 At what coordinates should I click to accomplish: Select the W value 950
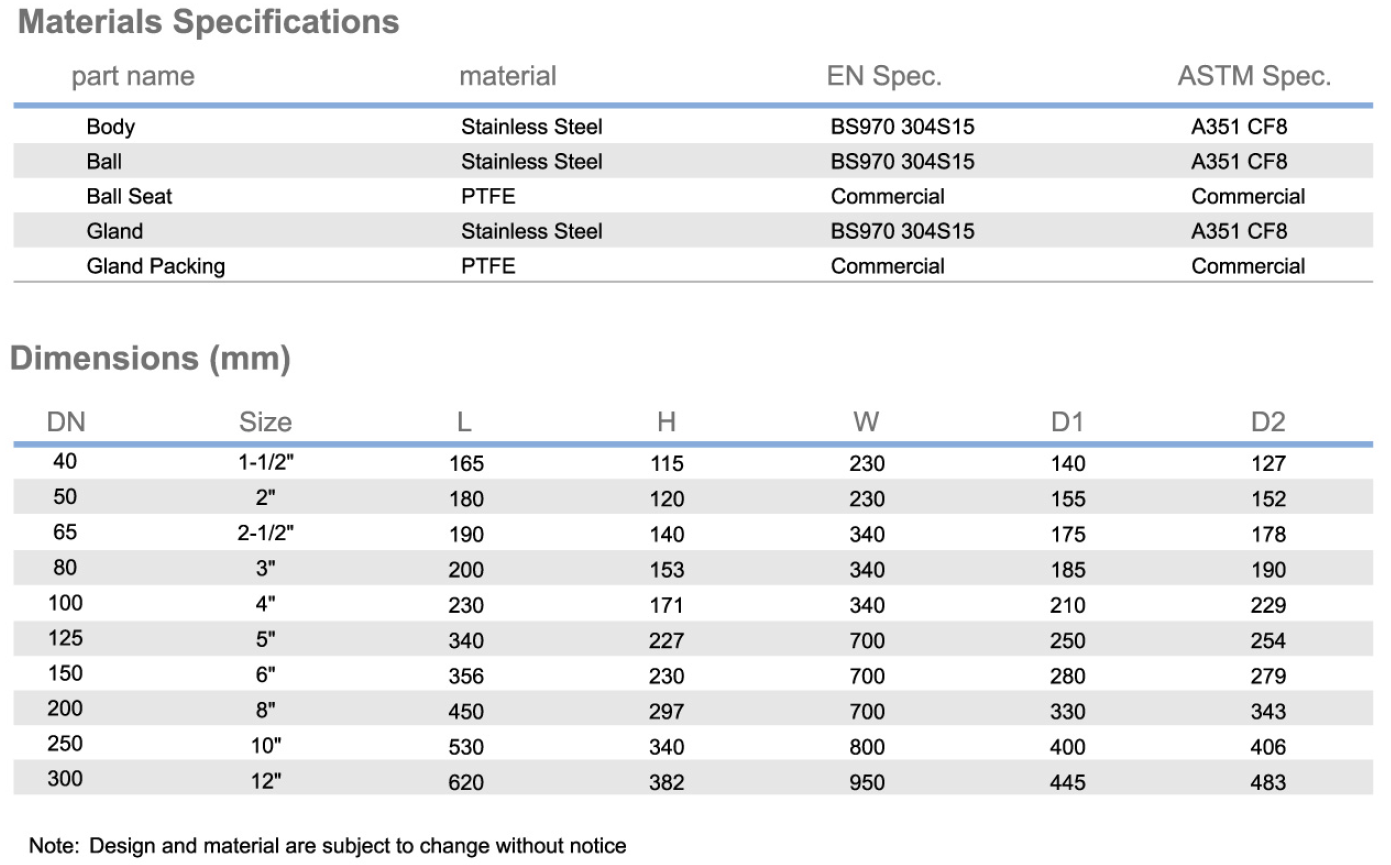tap(867, 782)
